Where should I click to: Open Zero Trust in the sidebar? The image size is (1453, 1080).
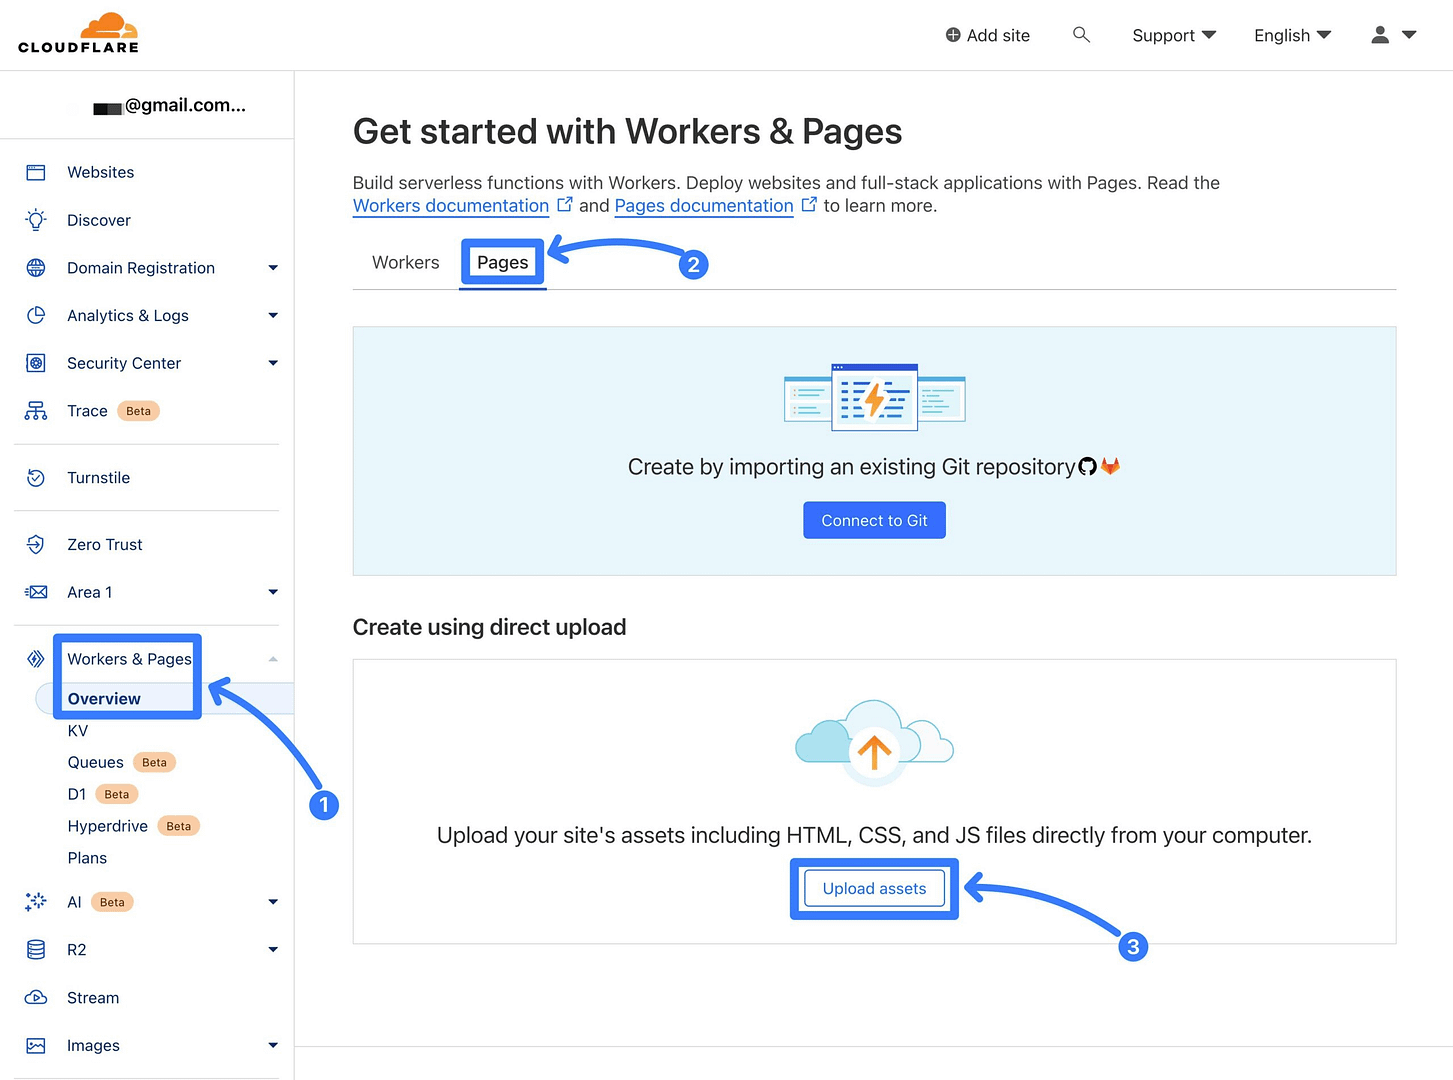click(x=105, y=544)
